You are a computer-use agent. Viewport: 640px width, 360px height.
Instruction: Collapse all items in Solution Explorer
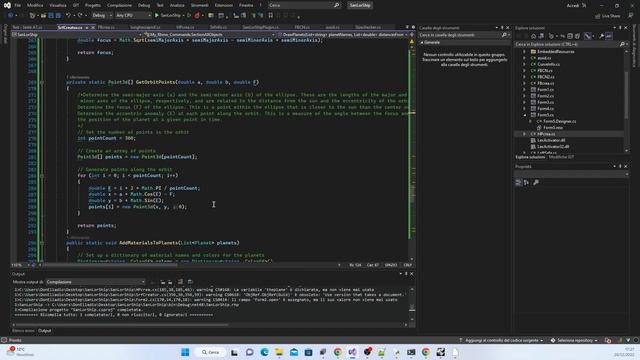(x=570, y=36)
